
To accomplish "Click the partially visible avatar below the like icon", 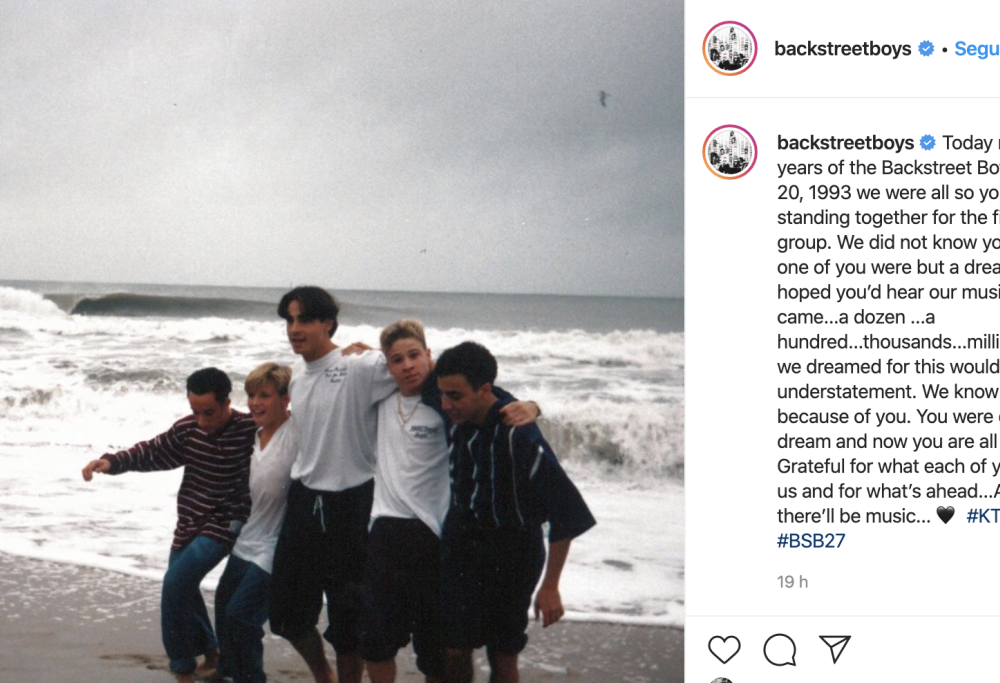I will coord(722,680).
